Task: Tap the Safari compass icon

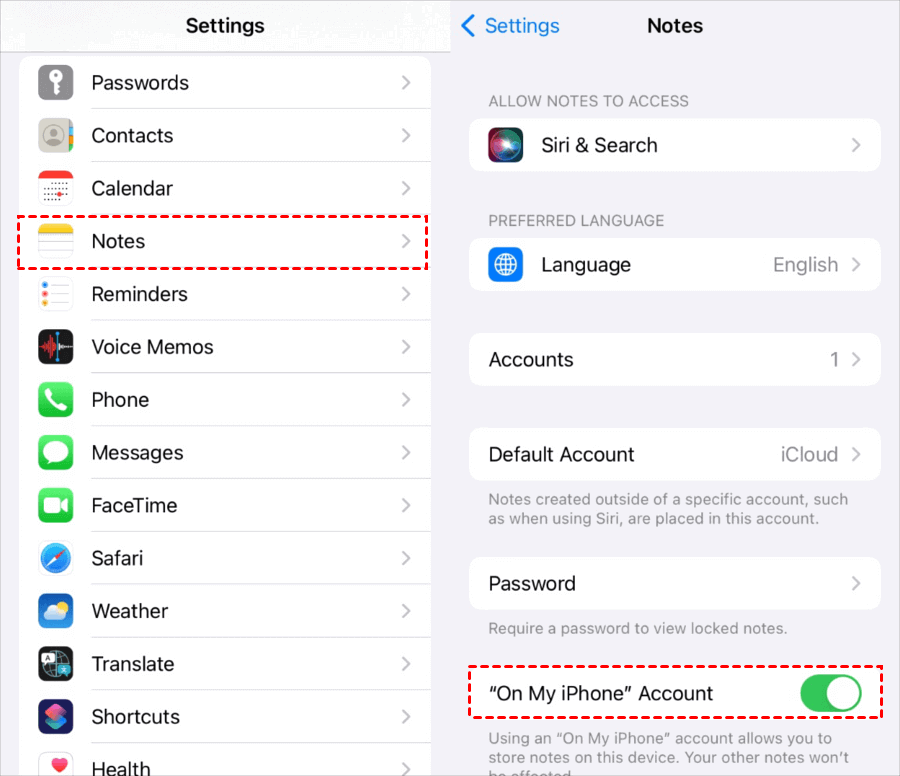Action: [56, 558]
